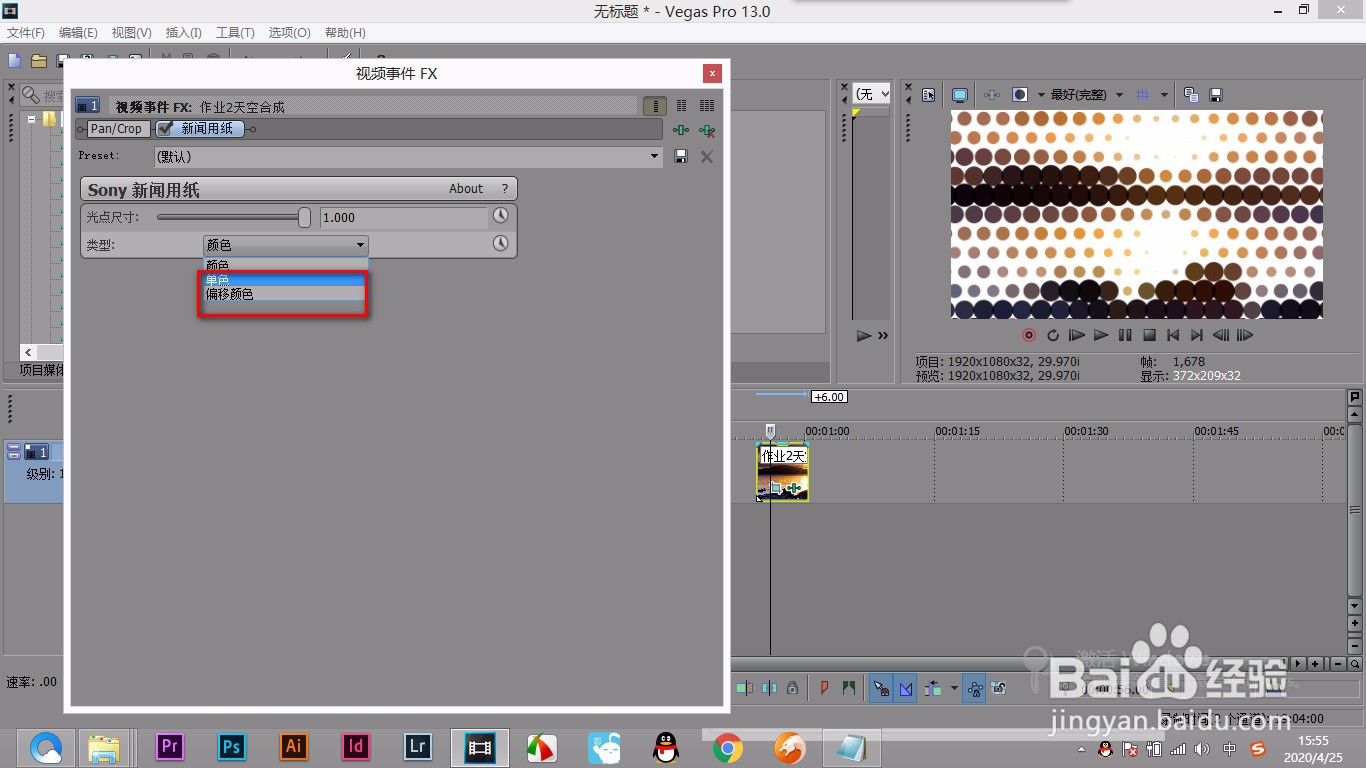The width and height of the screenshot is (1366, 768).
Task: Toggle split screen view in preview
Action: pyautogui.click(x=1020, y=95)
